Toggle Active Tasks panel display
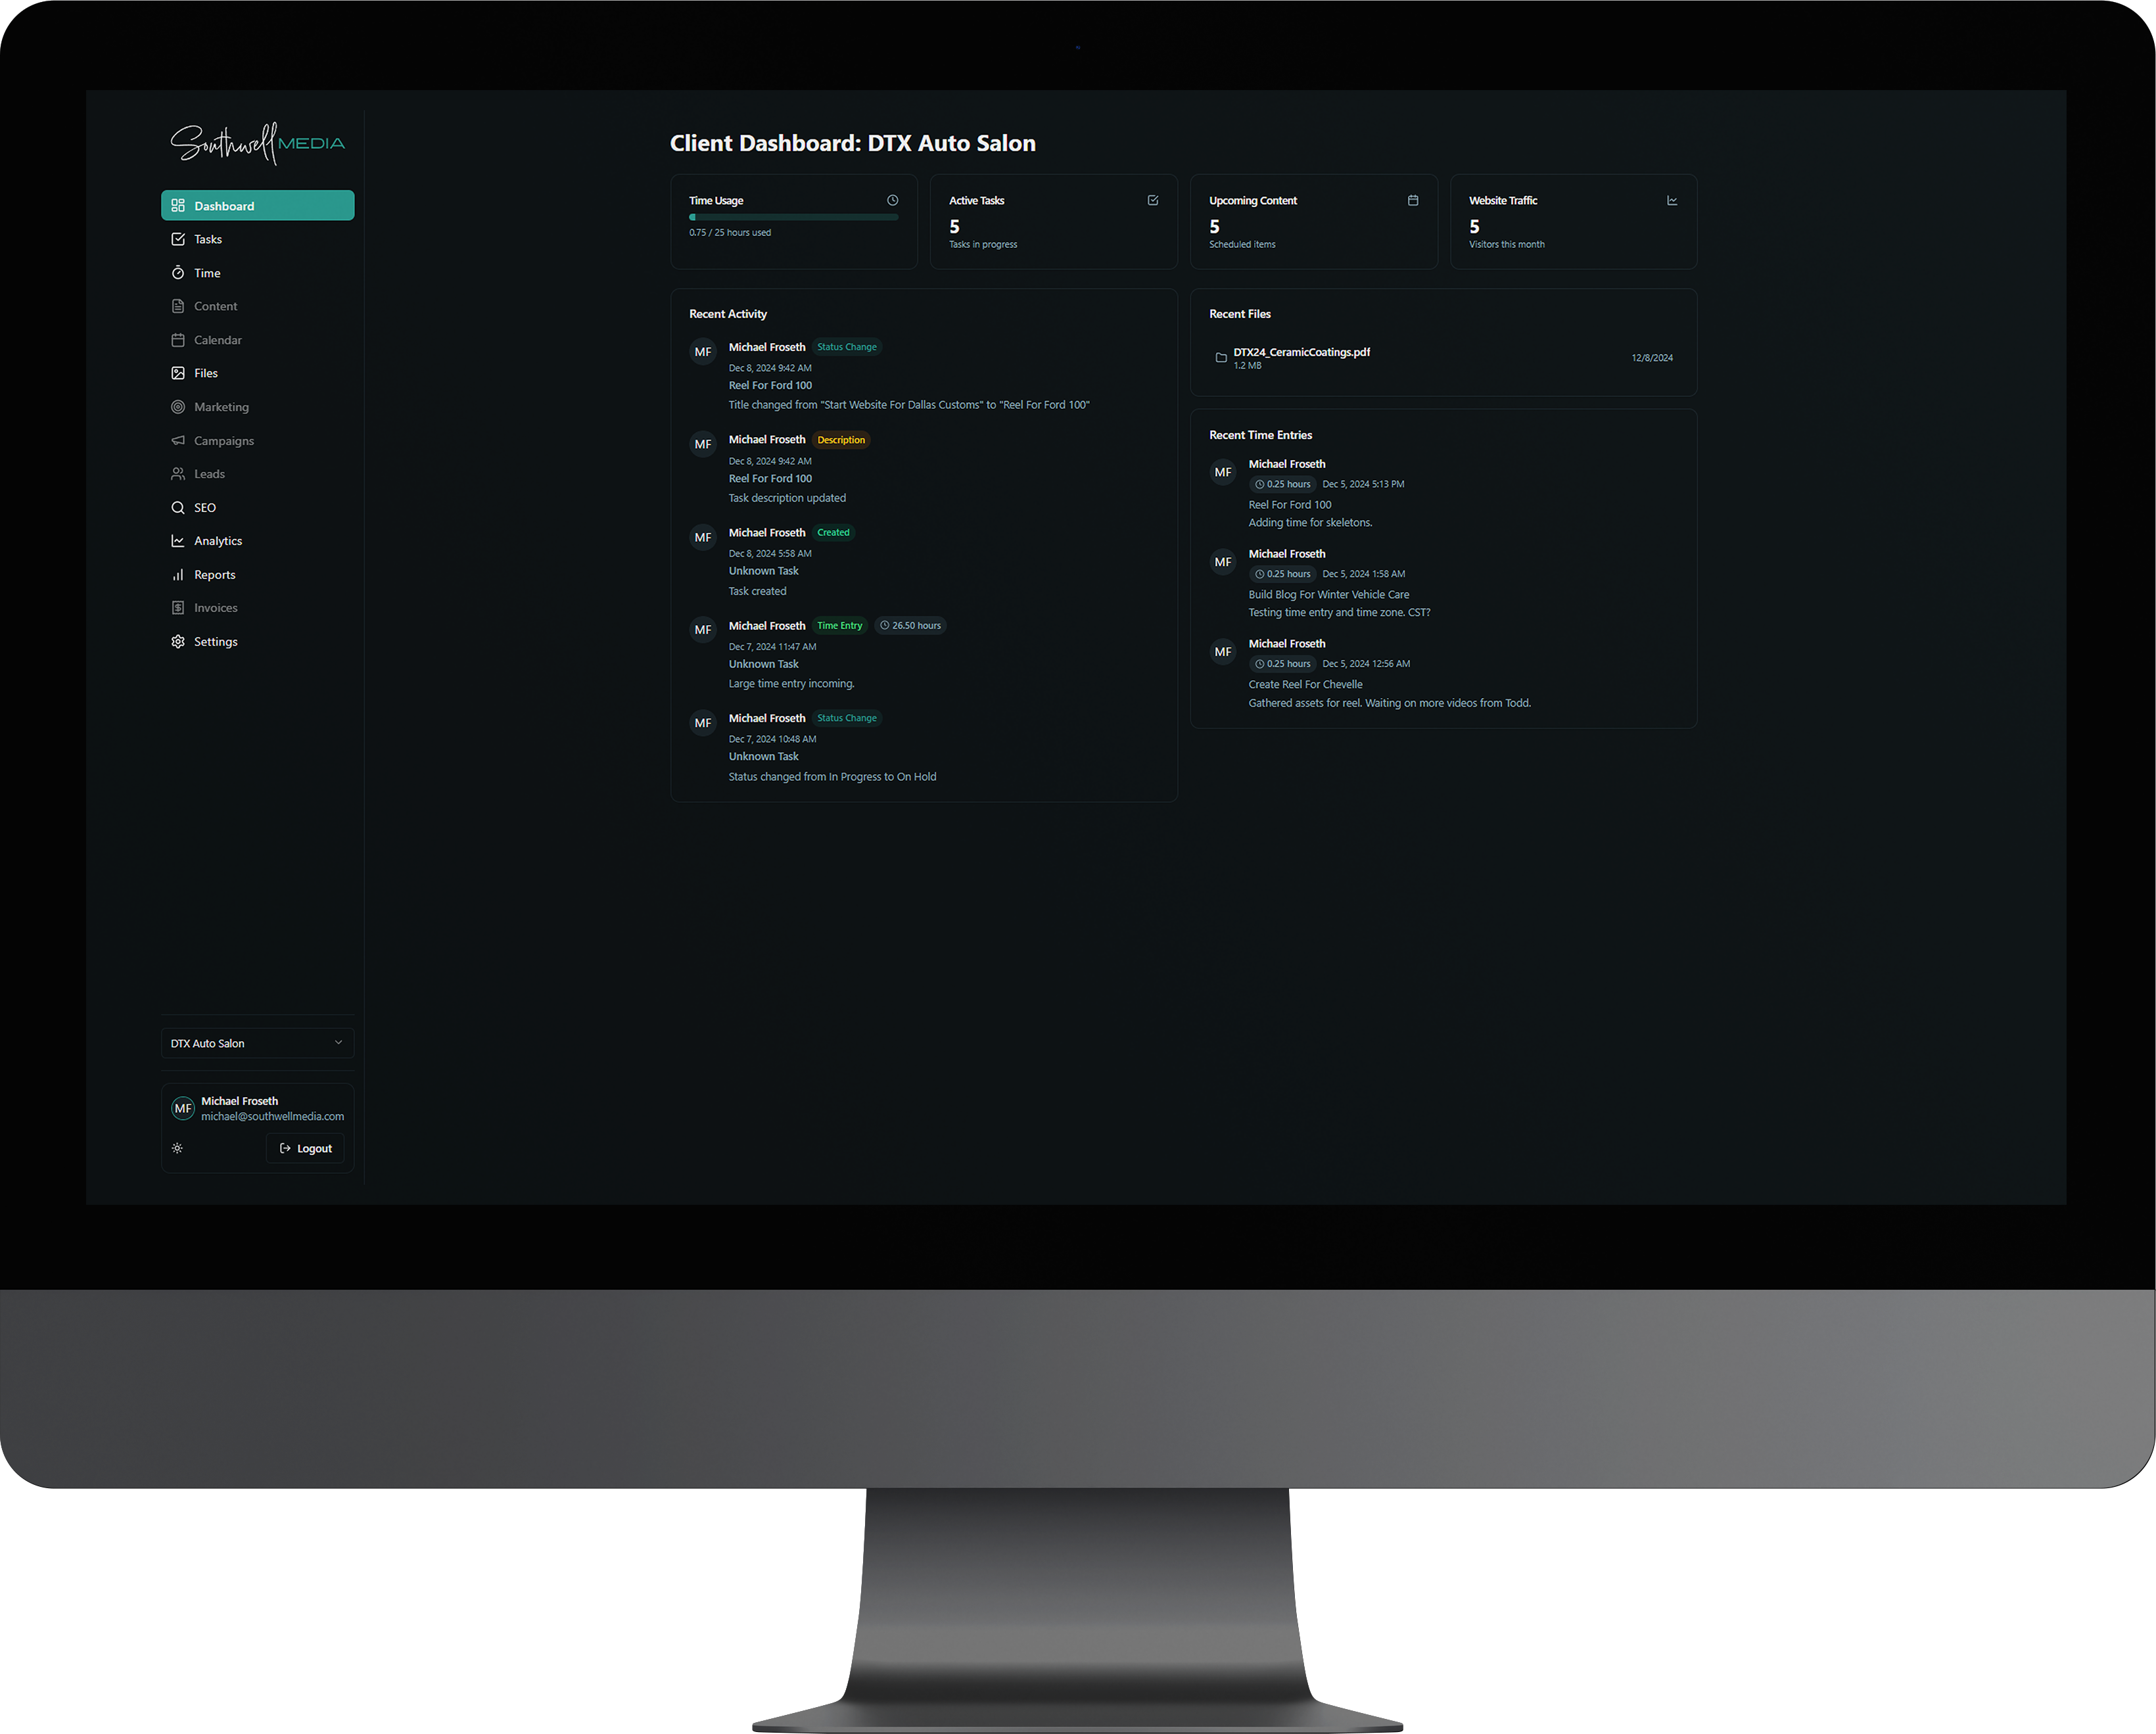This screenshot has width=2156, height=1734. point(1153,198)
